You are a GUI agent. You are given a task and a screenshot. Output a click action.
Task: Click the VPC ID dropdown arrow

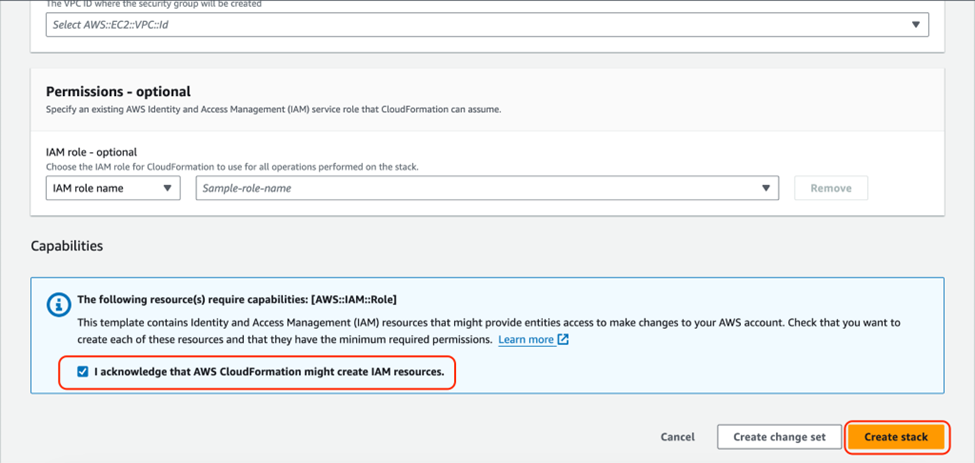pyautogui.click(x=915, y=25)
